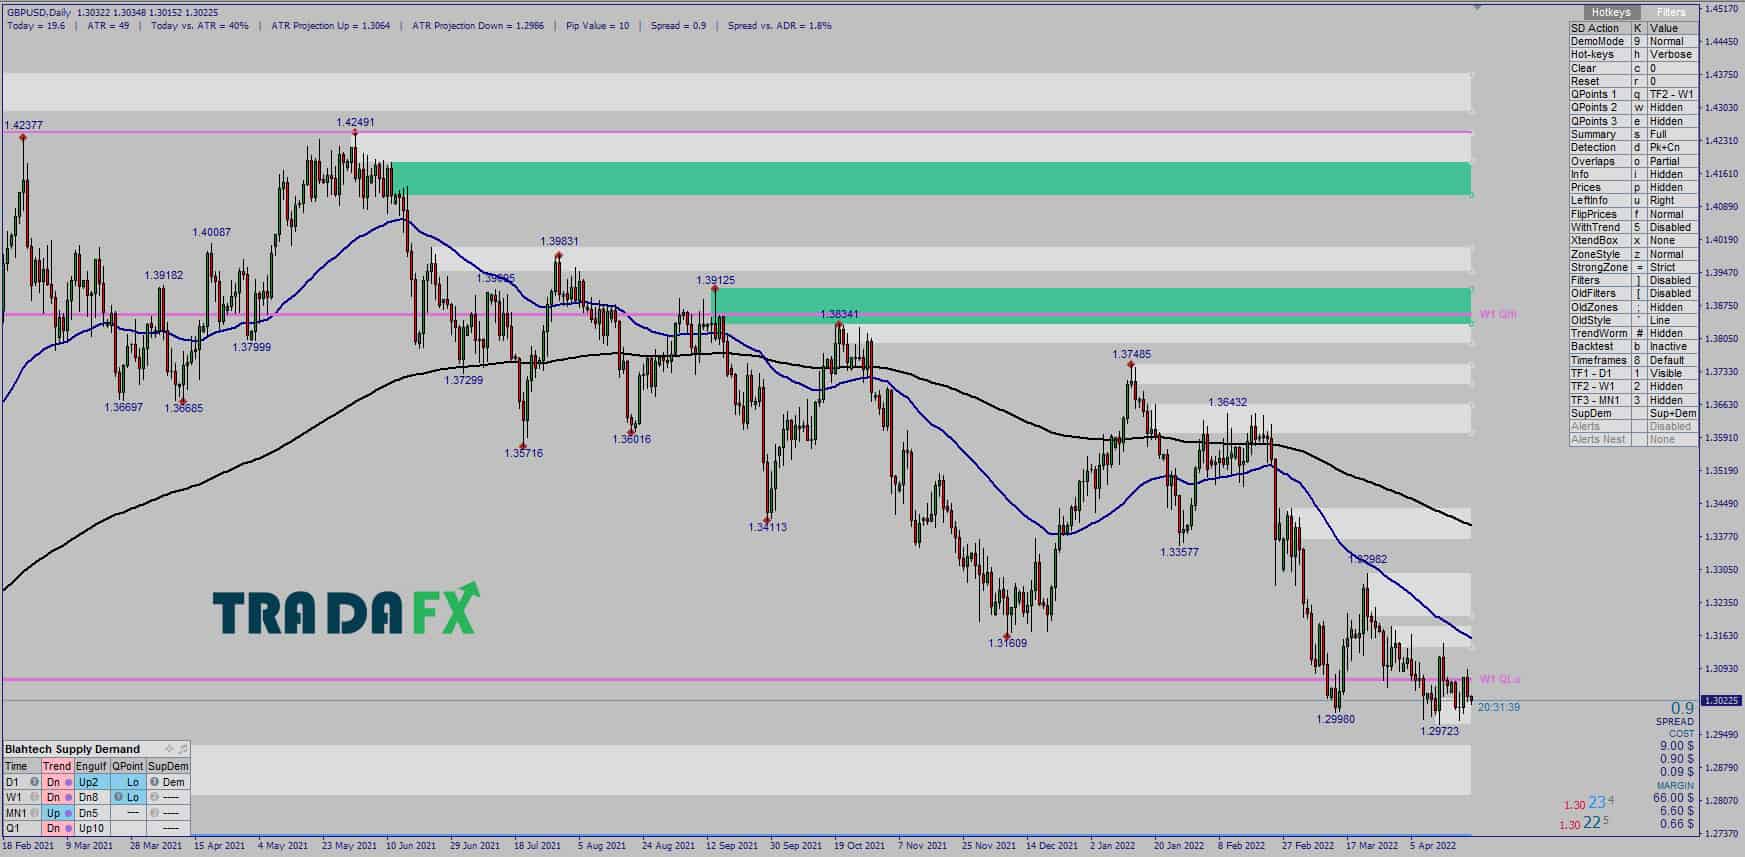The height and width of the screenshot is (857, 1745).
Task: Click the D1 SupDem info icon
Action: click(x=154, y=782)
